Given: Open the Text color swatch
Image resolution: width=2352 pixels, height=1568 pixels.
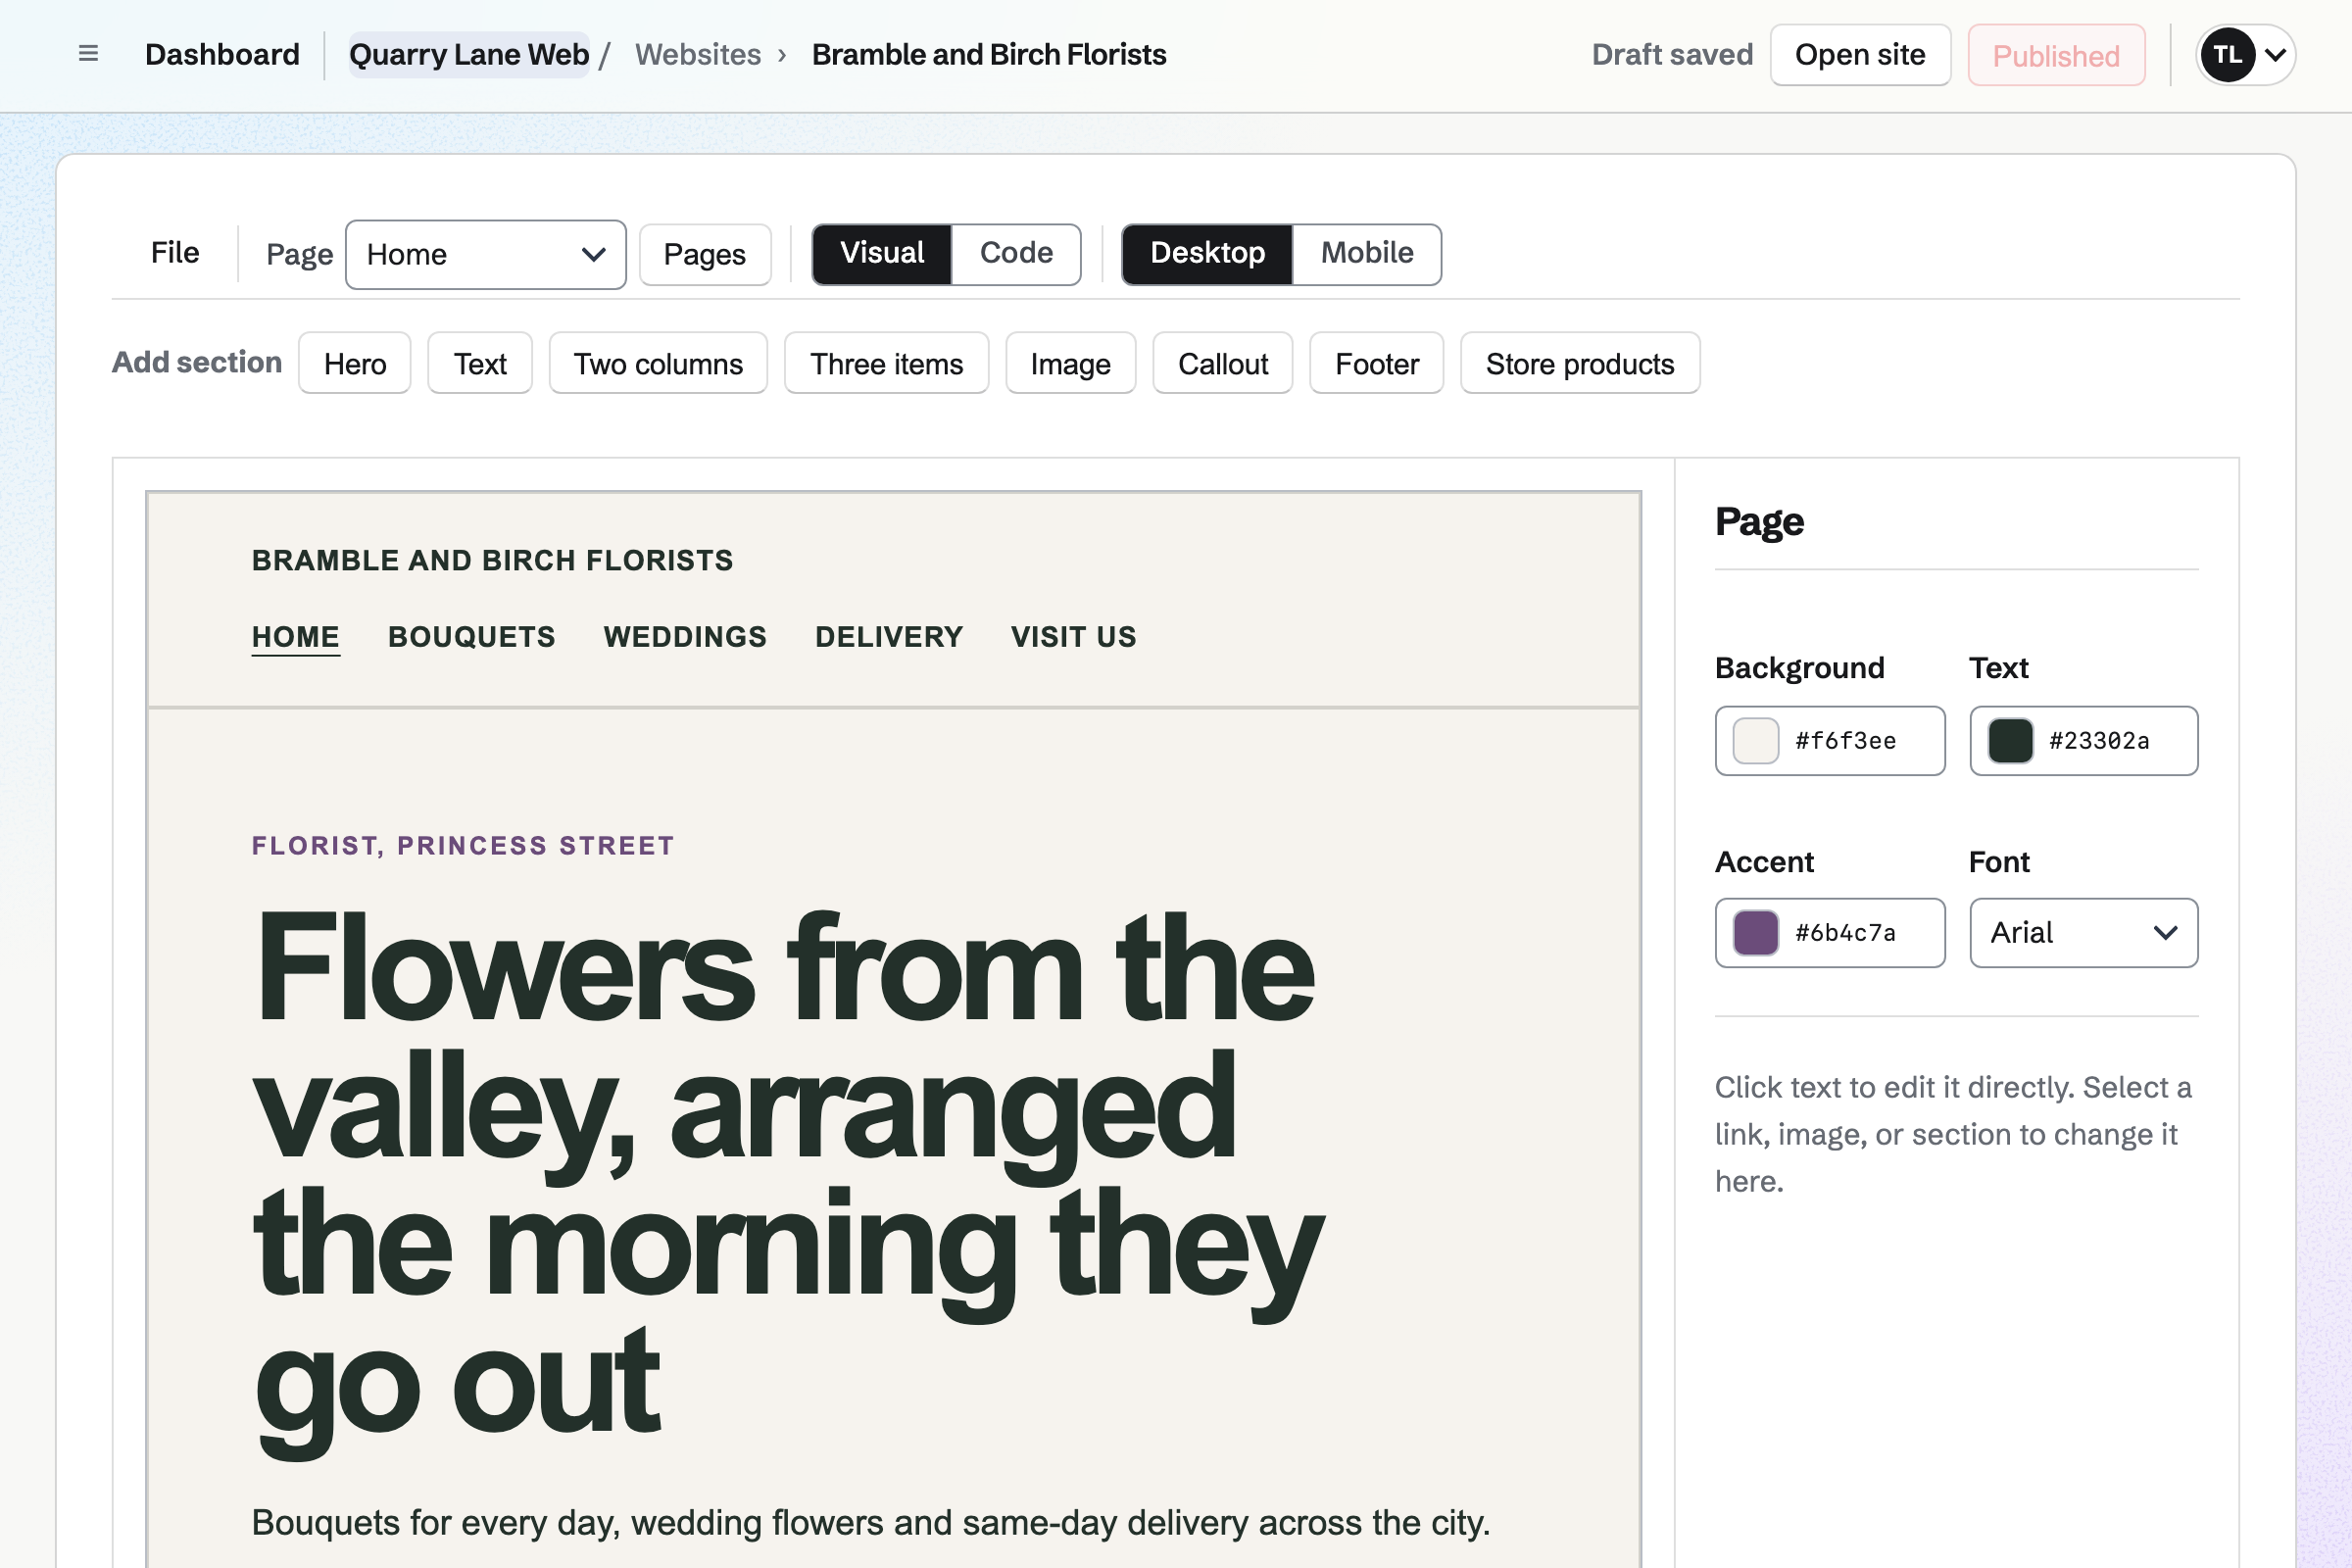Looking at the screenshot, I should click(x=2010, y=741).
